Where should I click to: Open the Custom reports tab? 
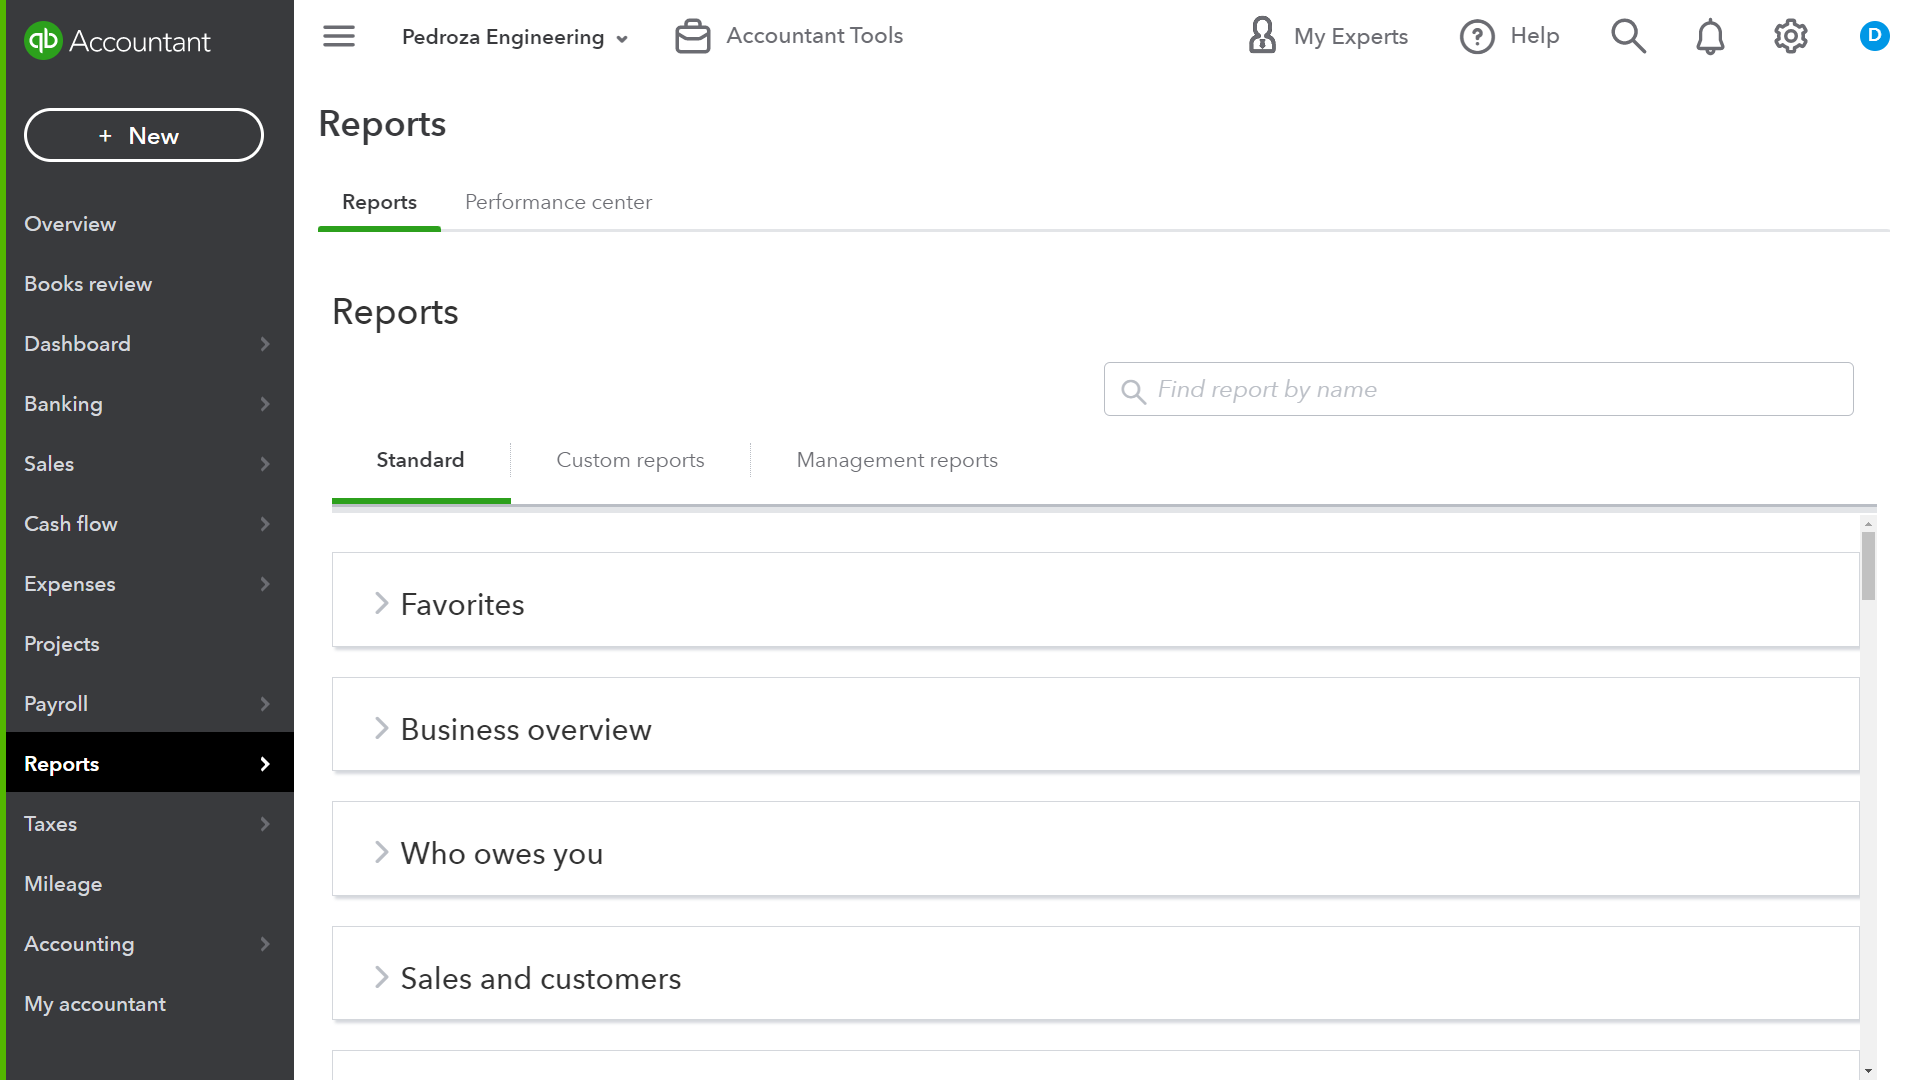click(630, 460)
